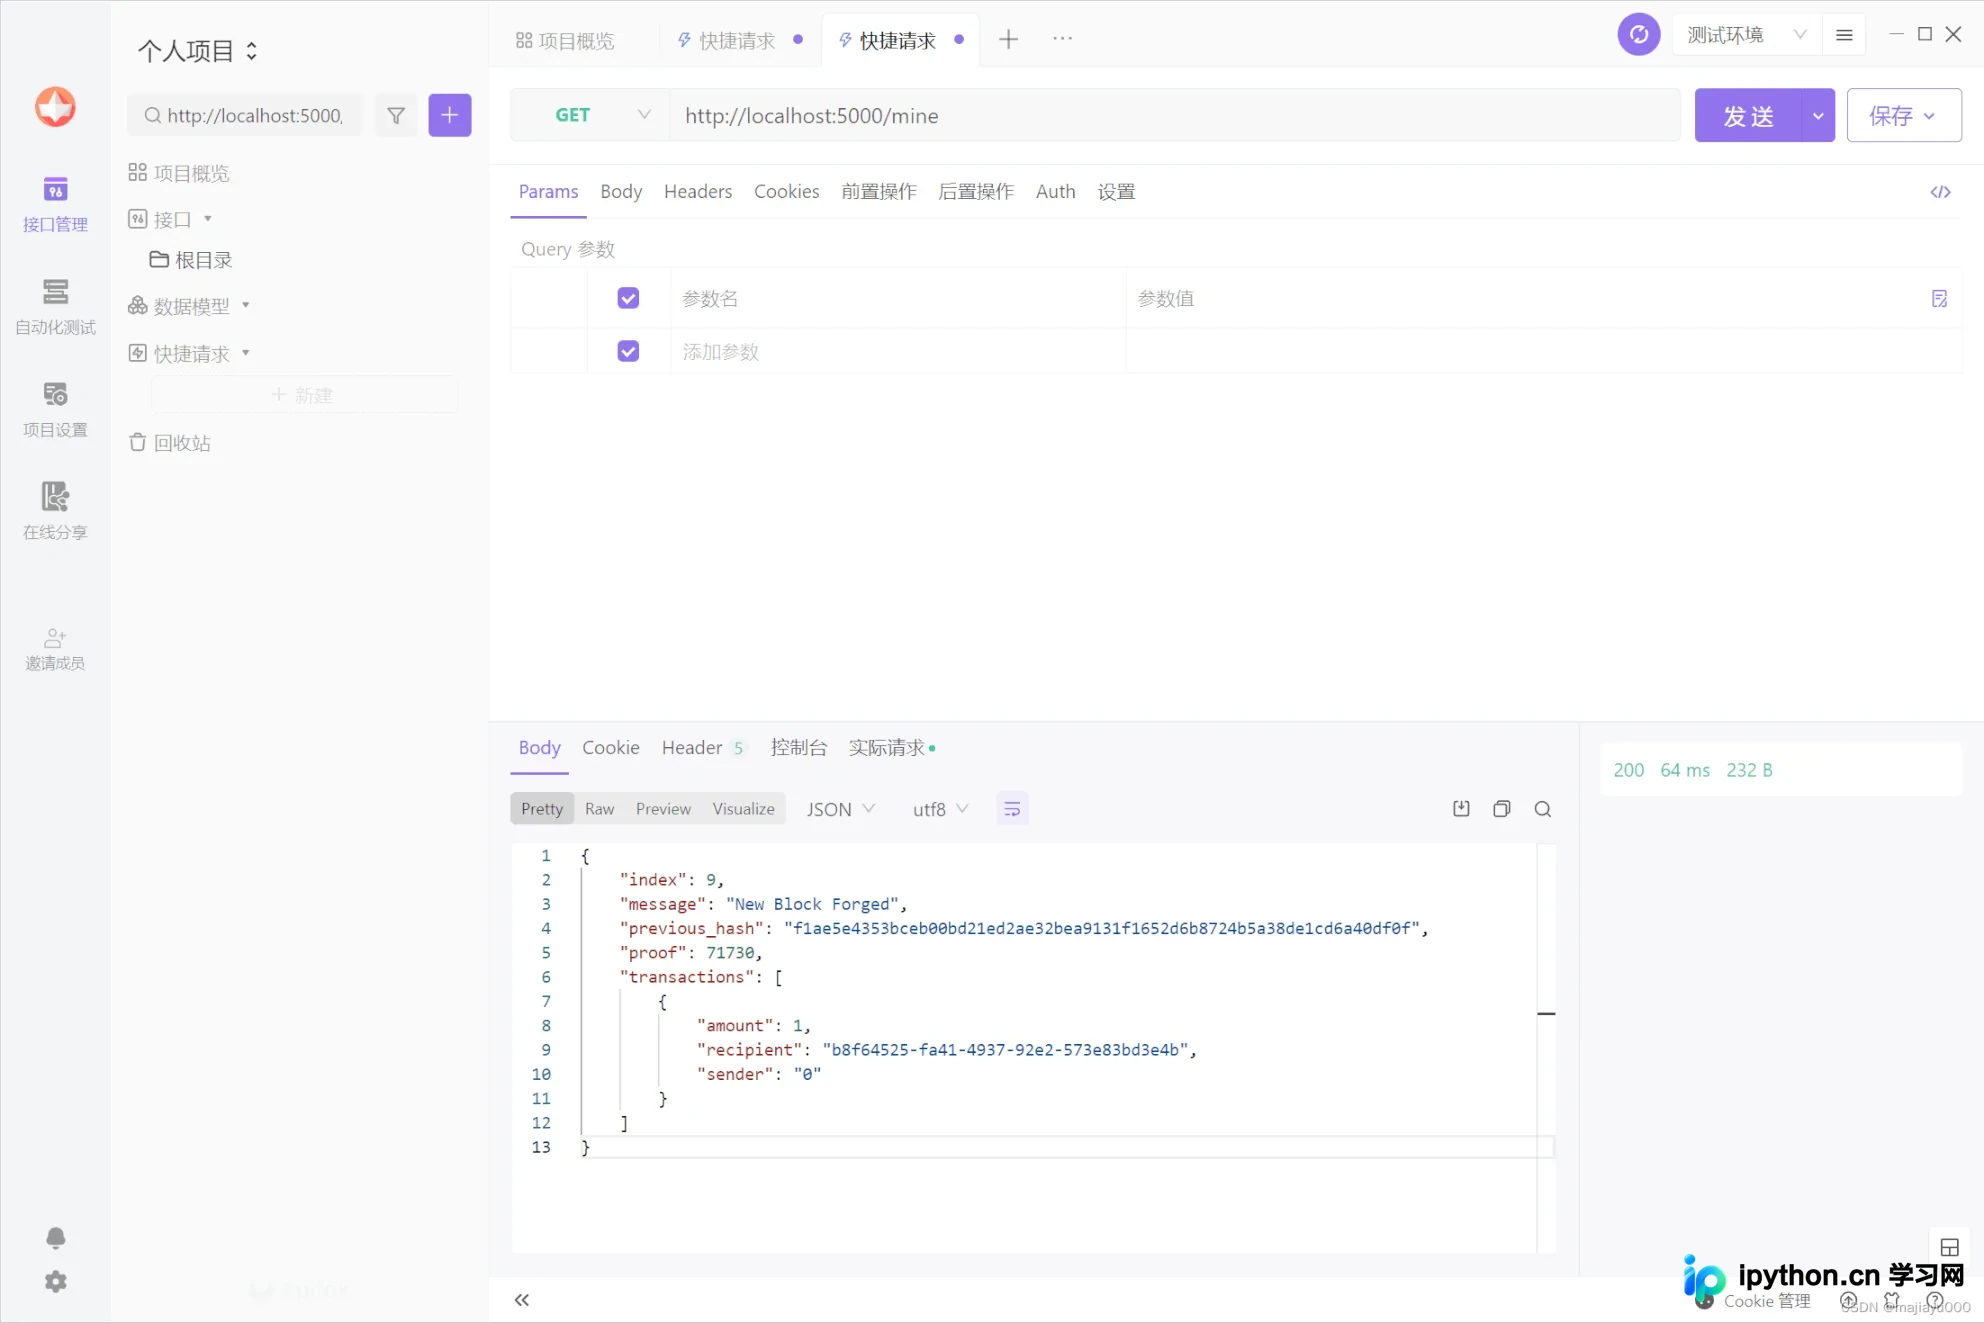Open the 在线分享 sidebar icon
This screenshot has height=1323, width=1984.
55,511
